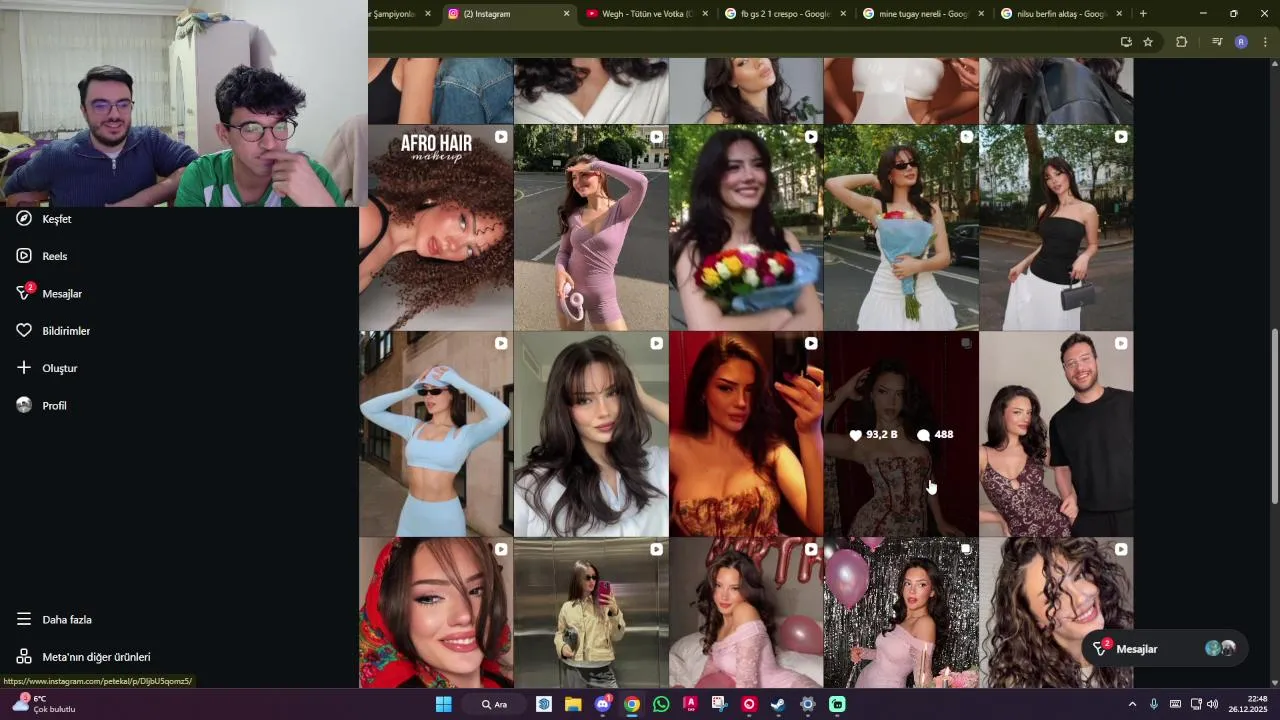The image size is (1280, 720).
Task: Open Settings gear in taskbar
Action: click(x=808, y=704)
